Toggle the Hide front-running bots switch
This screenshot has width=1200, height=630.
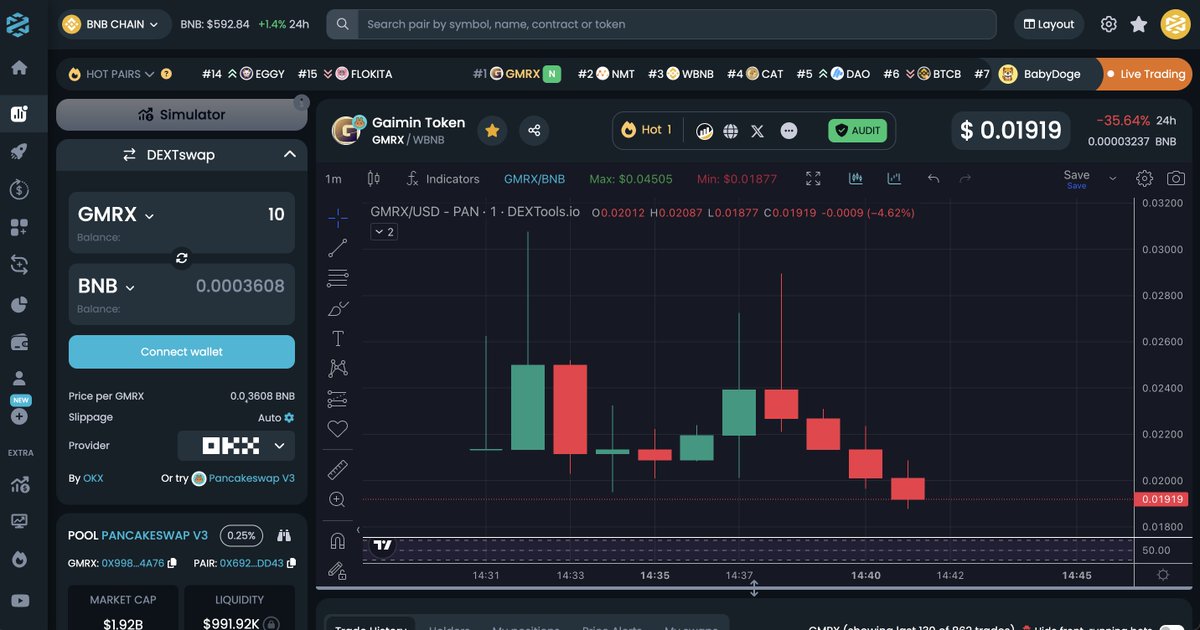tap(1171, 627)
